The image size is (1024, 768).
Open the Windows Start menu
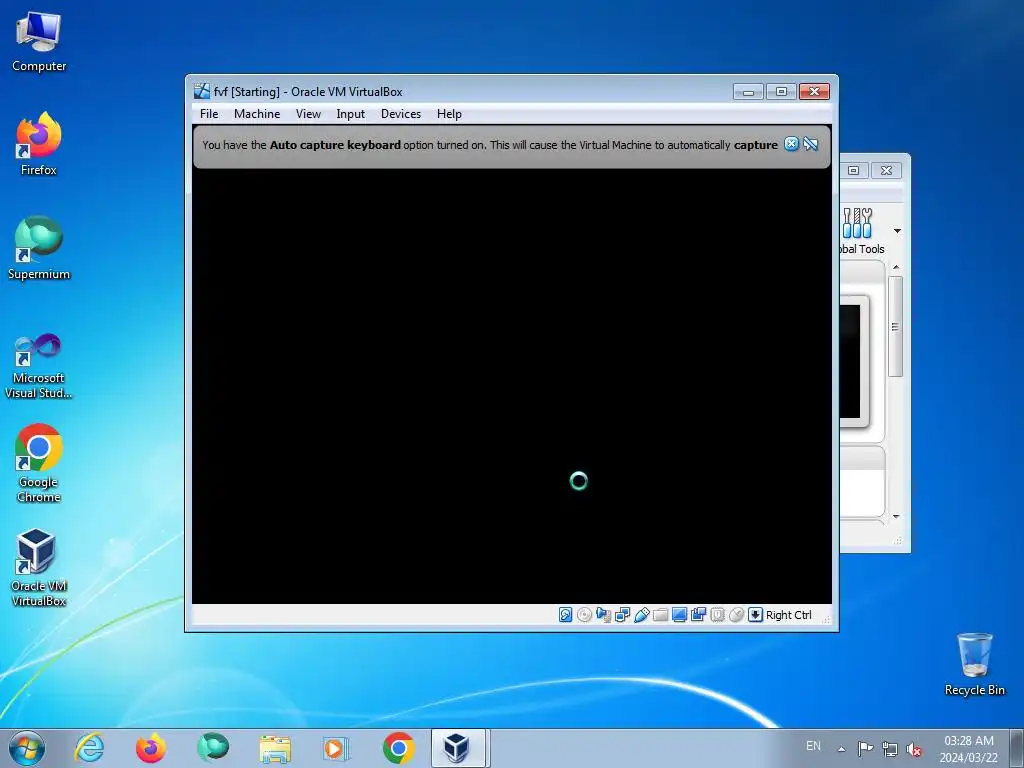(x=27, y=748)
